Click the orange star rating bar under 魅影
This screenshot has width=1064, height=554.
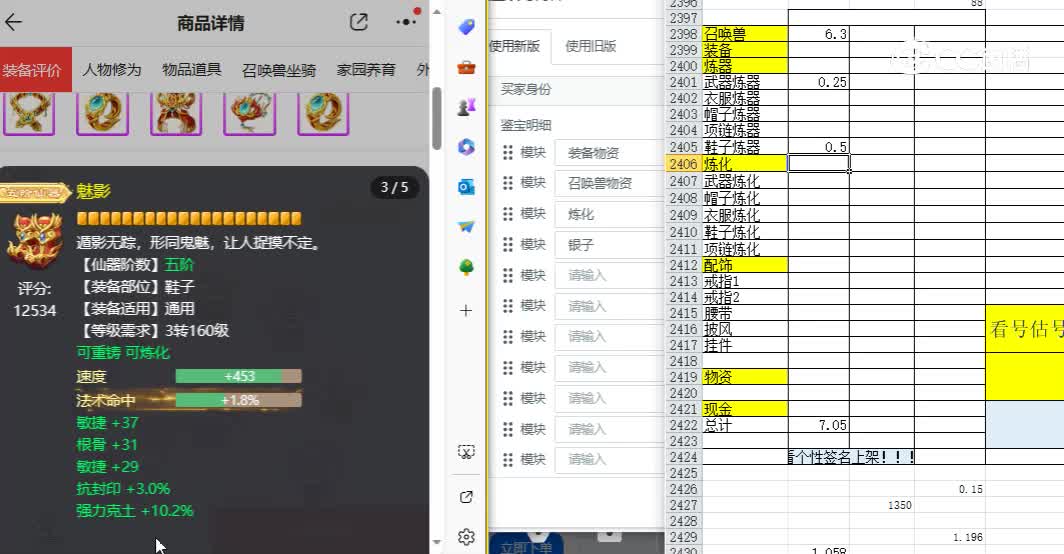click(189, 219)
